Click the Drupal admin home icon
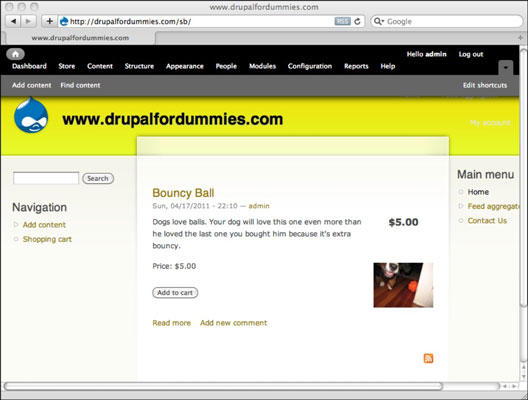The width and height of the screenshot is (528, 400). pyautogui.click(x=15, y=54)
